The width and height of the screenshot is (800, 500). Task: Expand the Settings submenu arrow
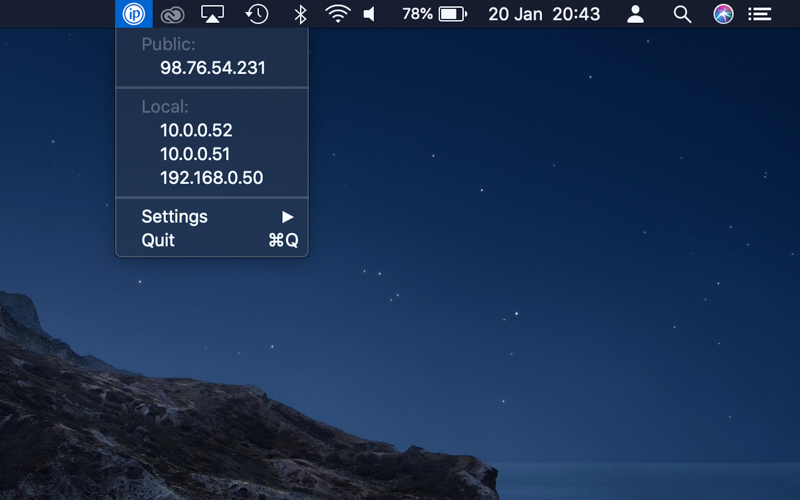pos(288,217)
